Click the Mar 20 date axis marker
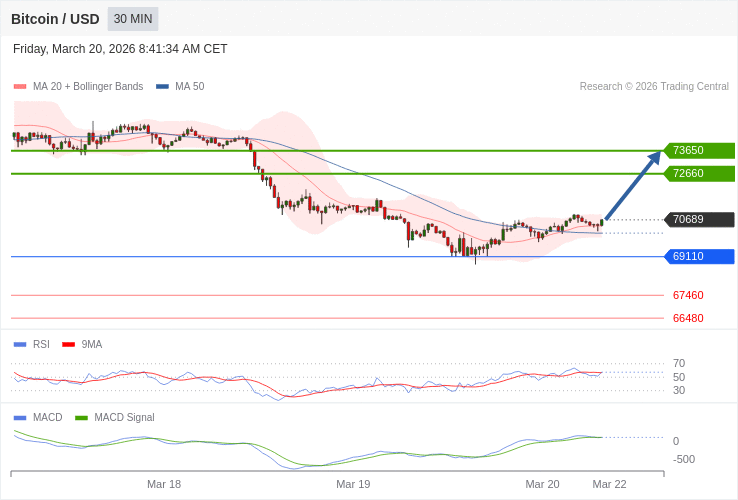Image resolution: width=738 pixels, height=500 pixels. pos(542,484)
